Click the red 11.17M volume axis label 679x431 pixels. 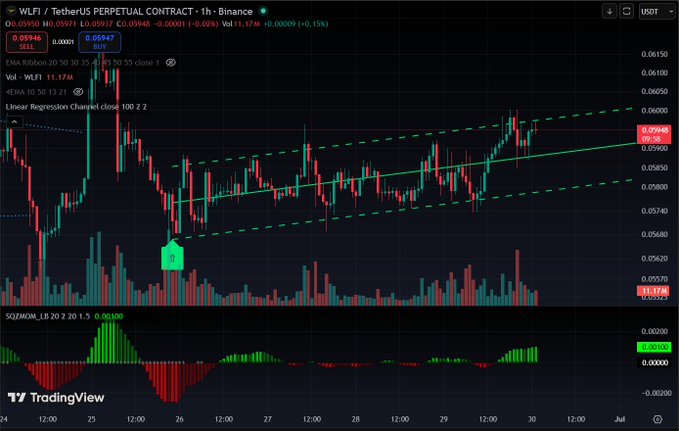pyautogui.click(x=653, y=291)
